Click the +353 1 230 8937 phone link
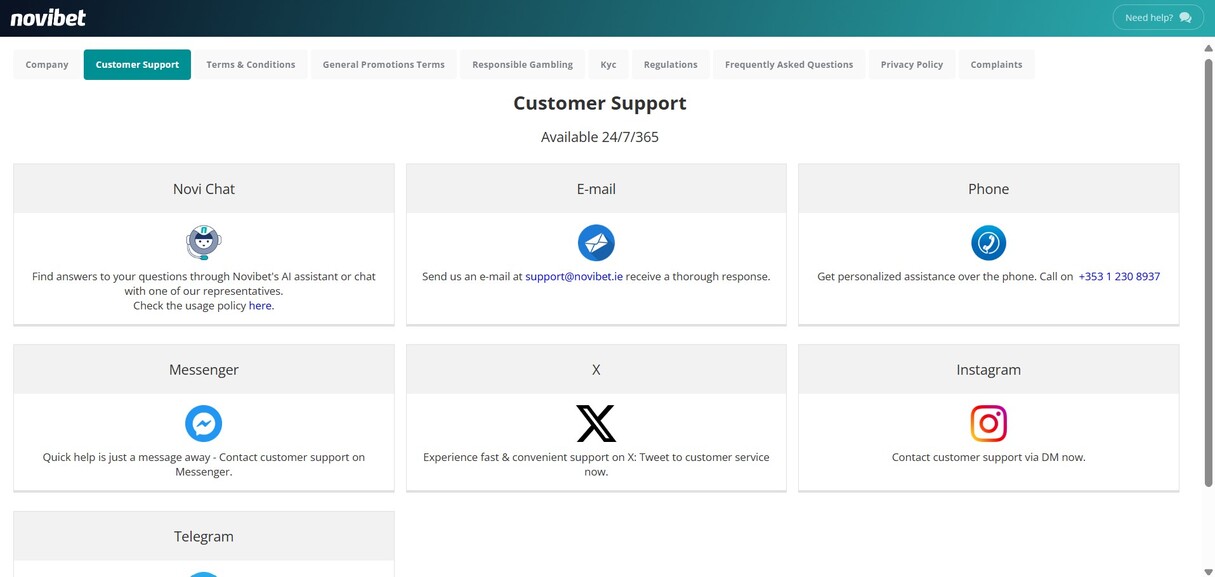1215x577 pixels. tap(1119, 277)
